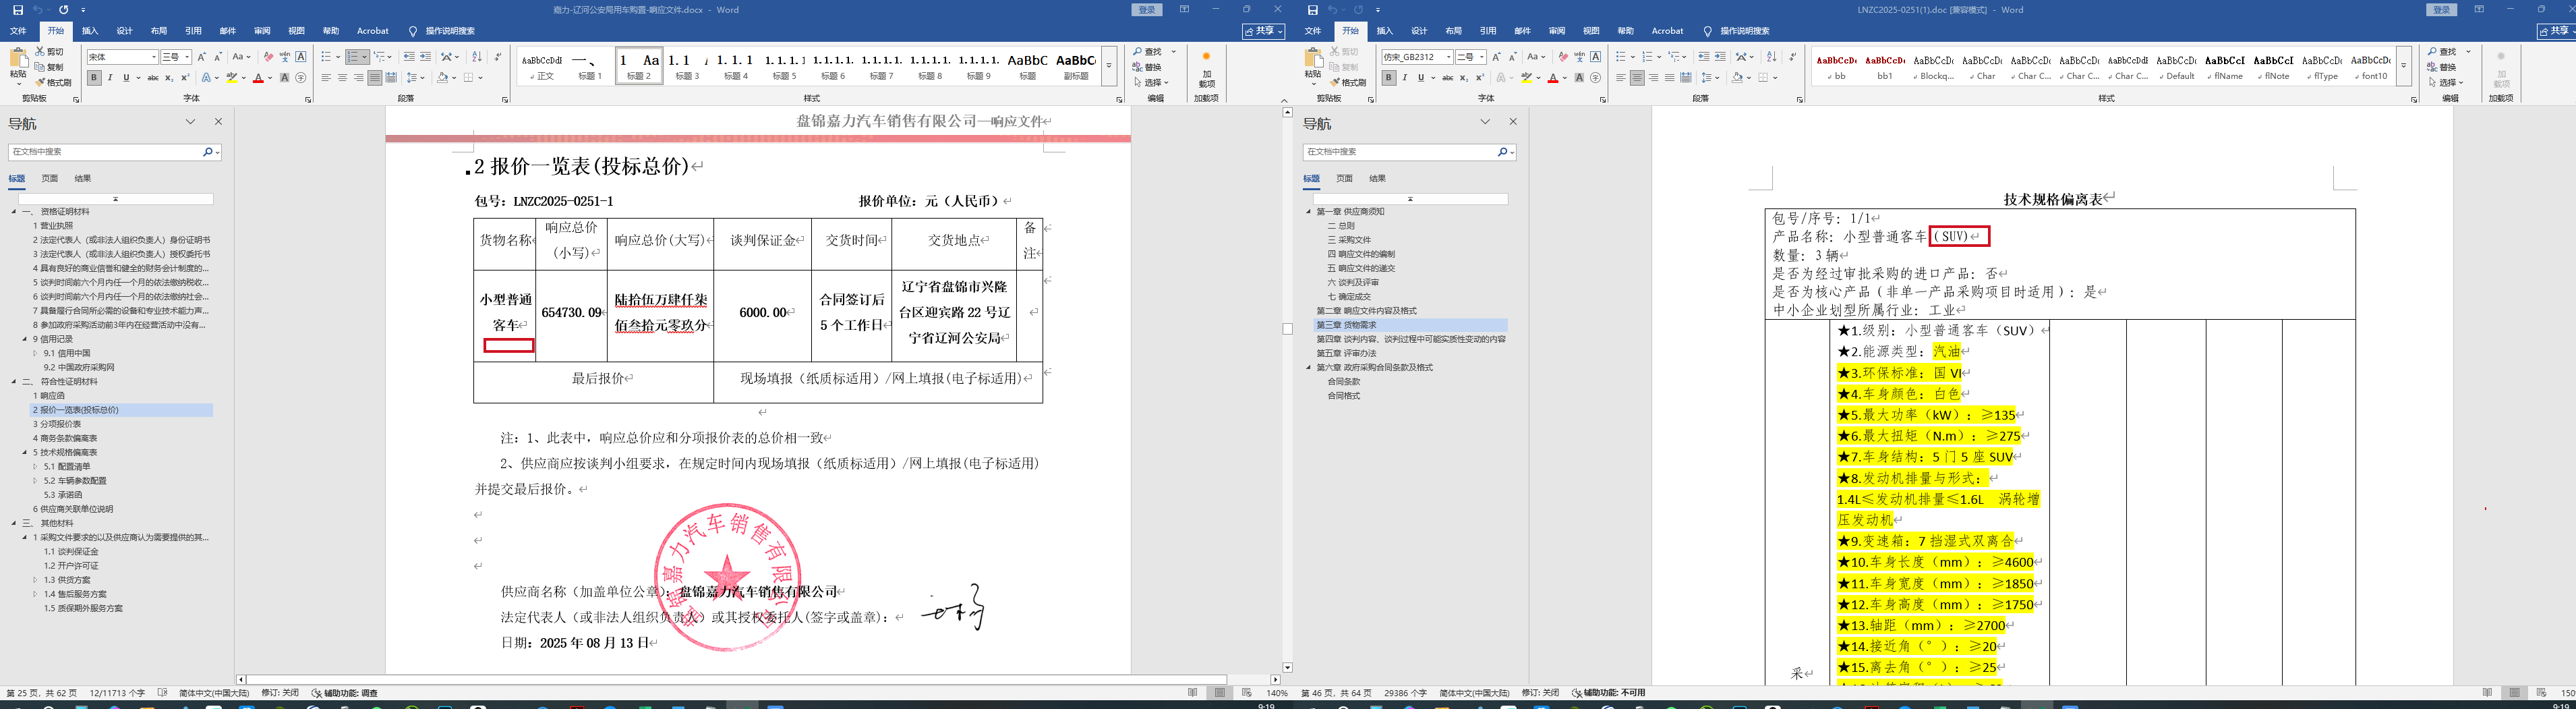Toggle italic in the right Word window
Image resolution: width=2576 pixels, height=709 pixels.
[x=1405, y=78]
